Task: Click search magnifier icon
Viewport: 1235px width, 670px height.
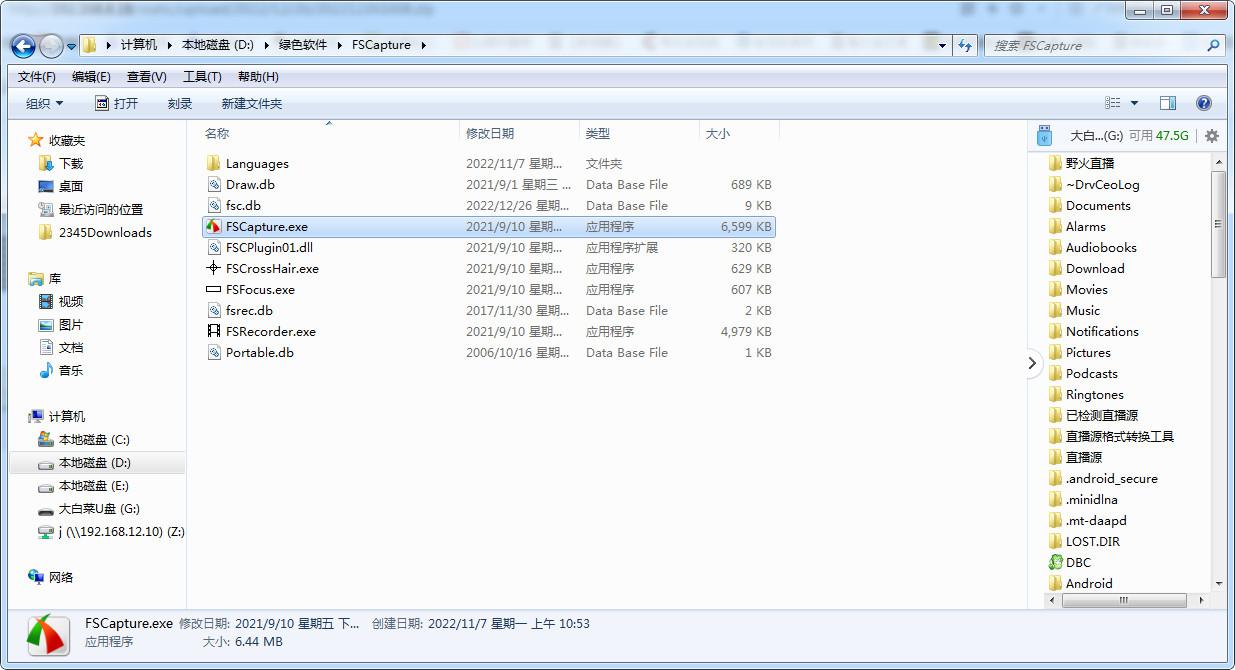Action: click(x=1213, y=46)
